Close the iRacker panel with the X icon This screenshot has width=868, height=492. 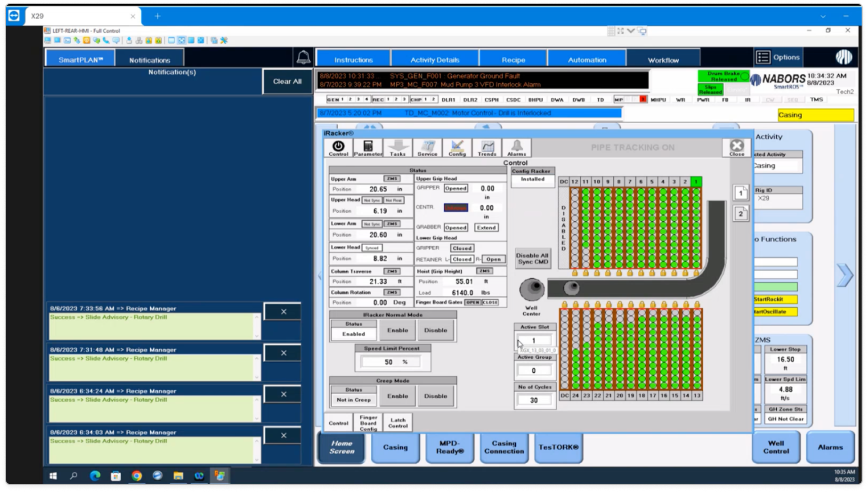[x=737, y=147]
